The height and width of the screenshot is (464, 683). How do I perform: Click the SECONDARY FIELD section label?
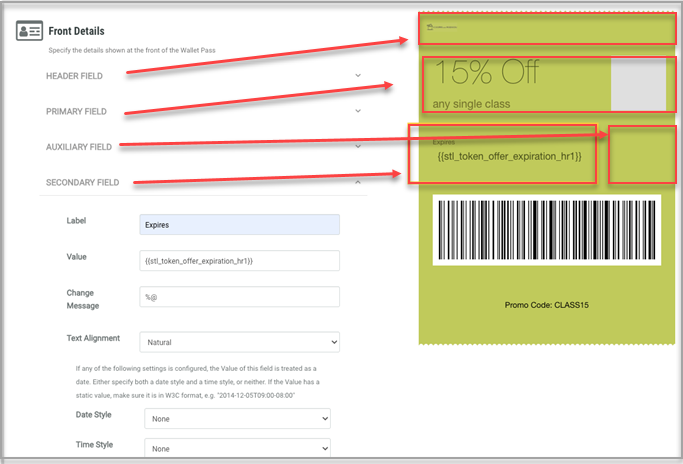coord(83,183)
